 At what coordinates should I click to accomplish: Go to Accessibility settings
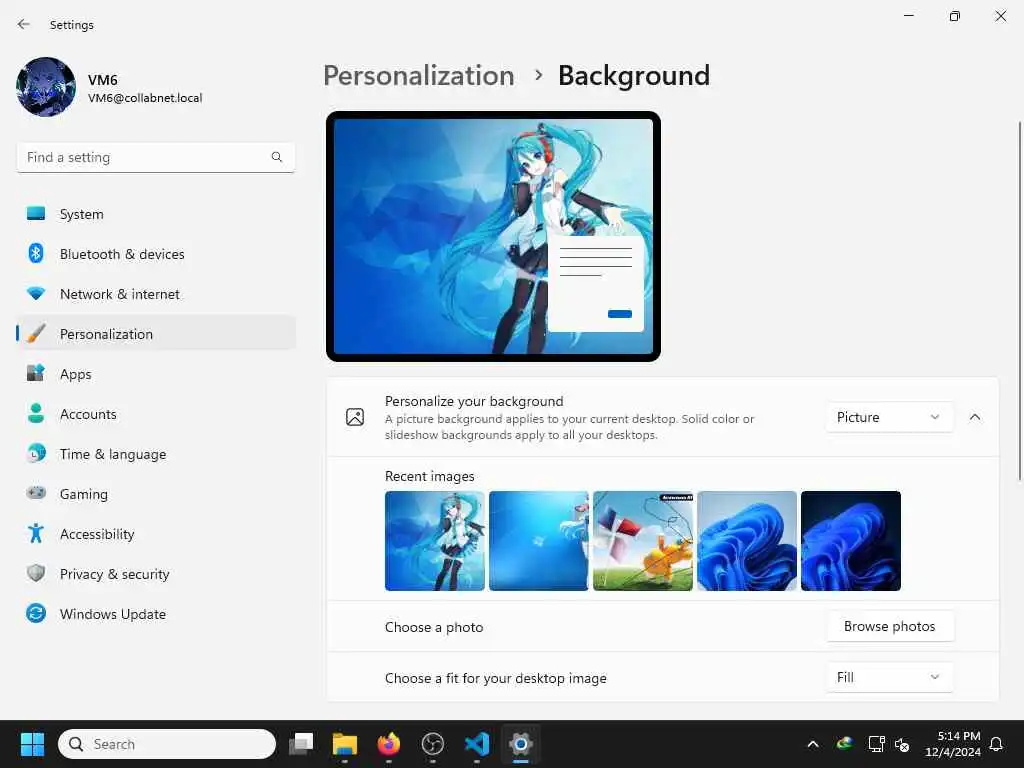click(155, 534)
